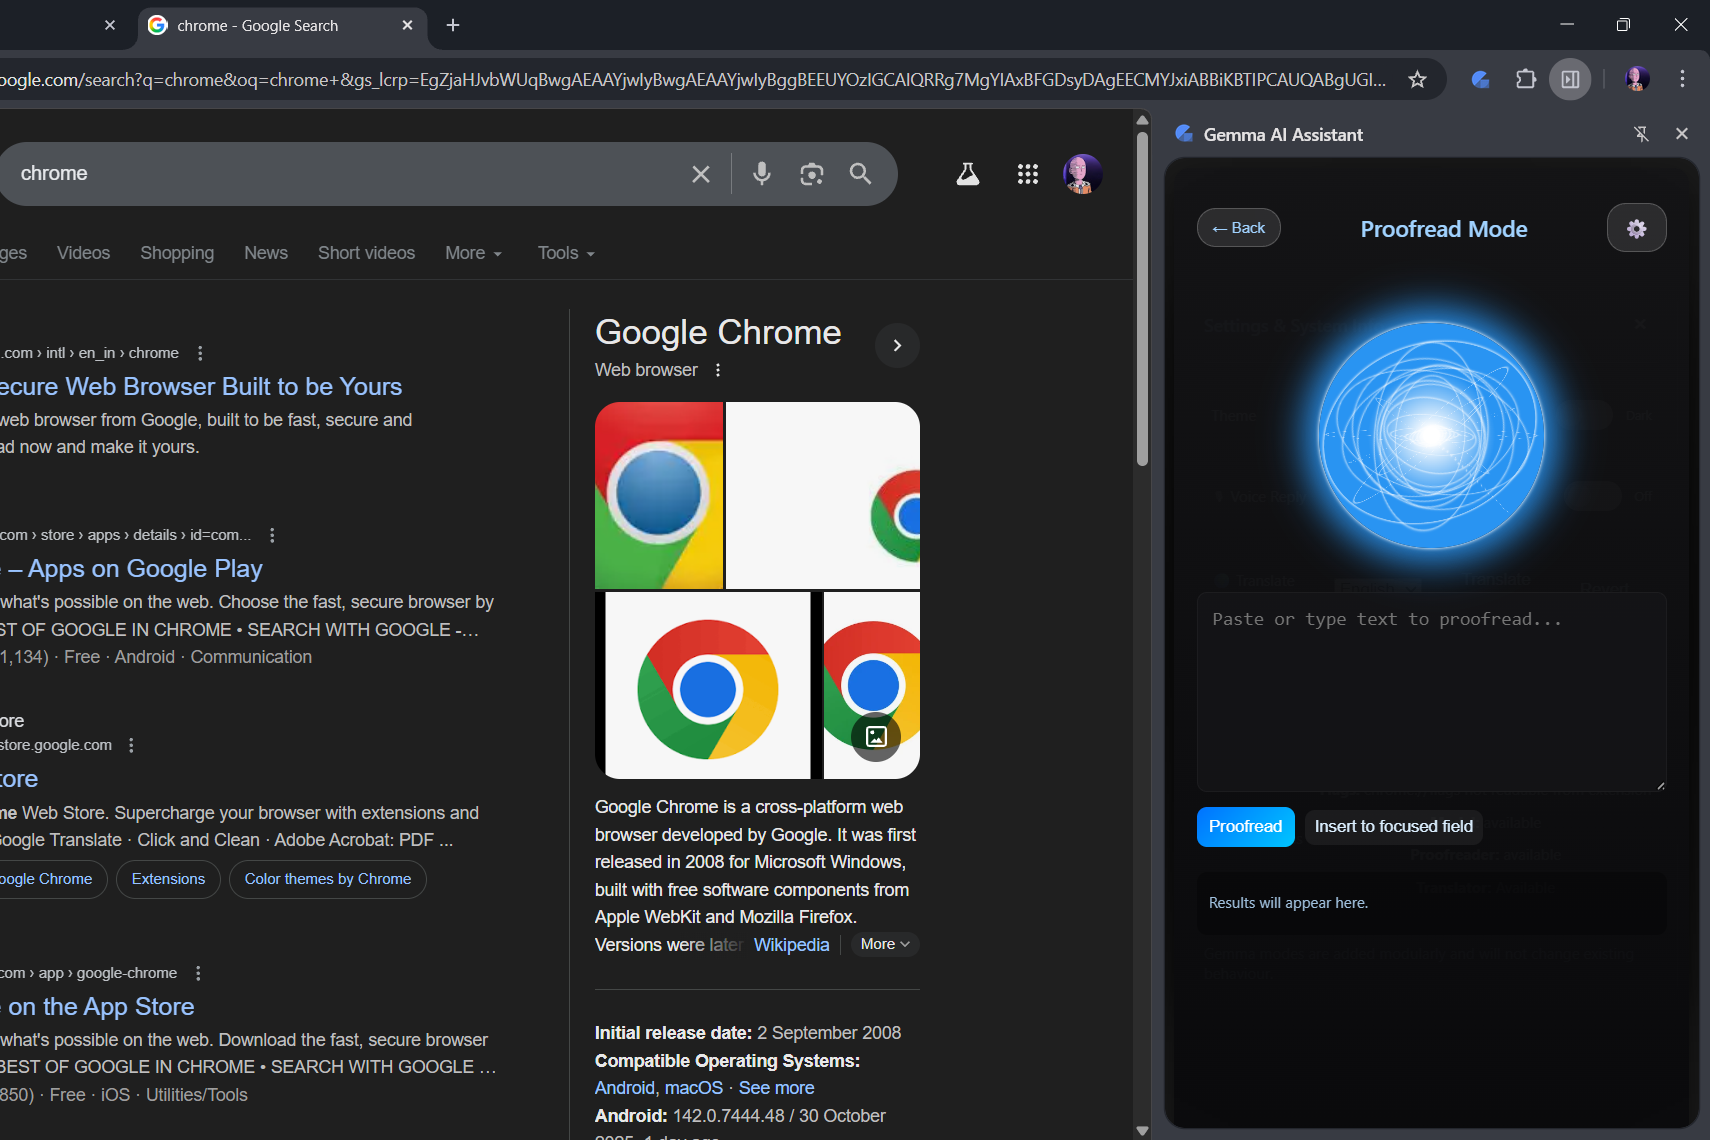Open options for the app google-chrome result
This screenshot has width=1710, height=1140.
click(x=198, y=973)
